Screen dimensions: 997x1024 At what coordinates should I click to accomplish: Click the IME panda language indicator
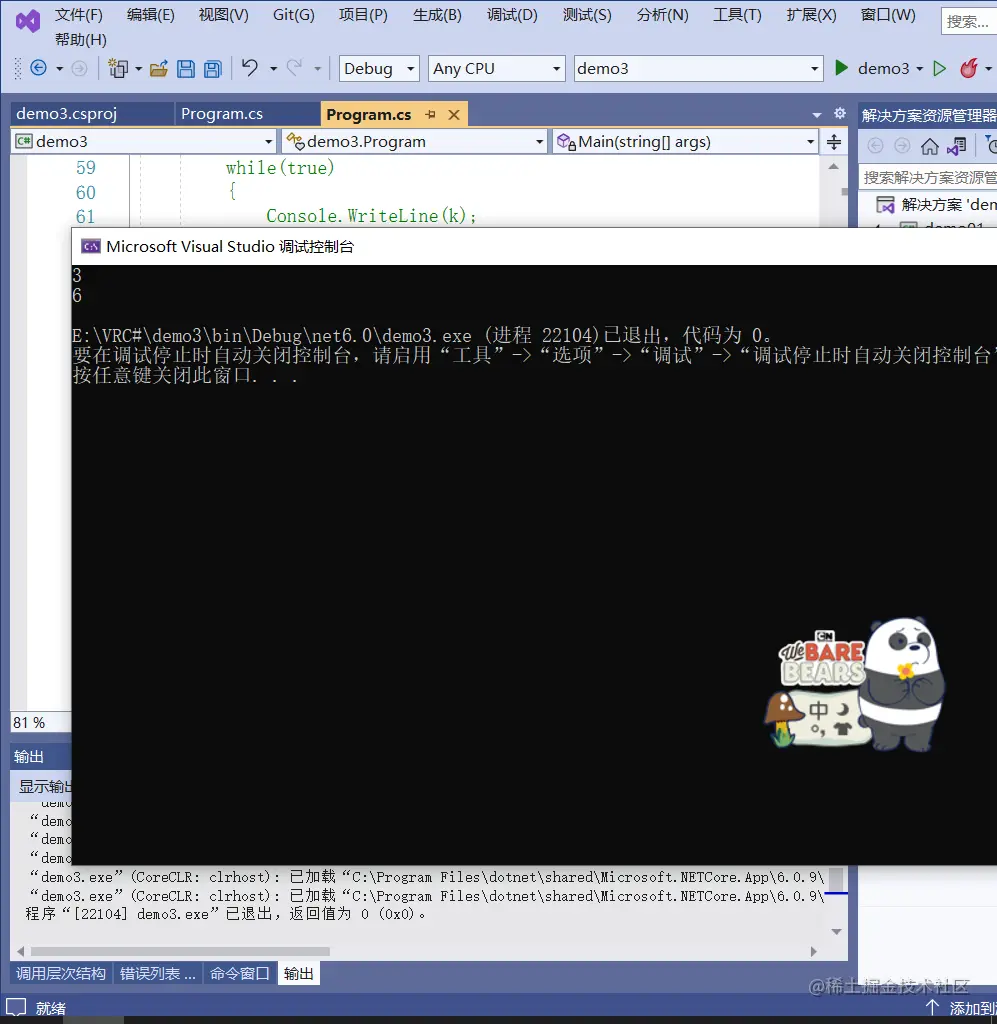[855, 684]
